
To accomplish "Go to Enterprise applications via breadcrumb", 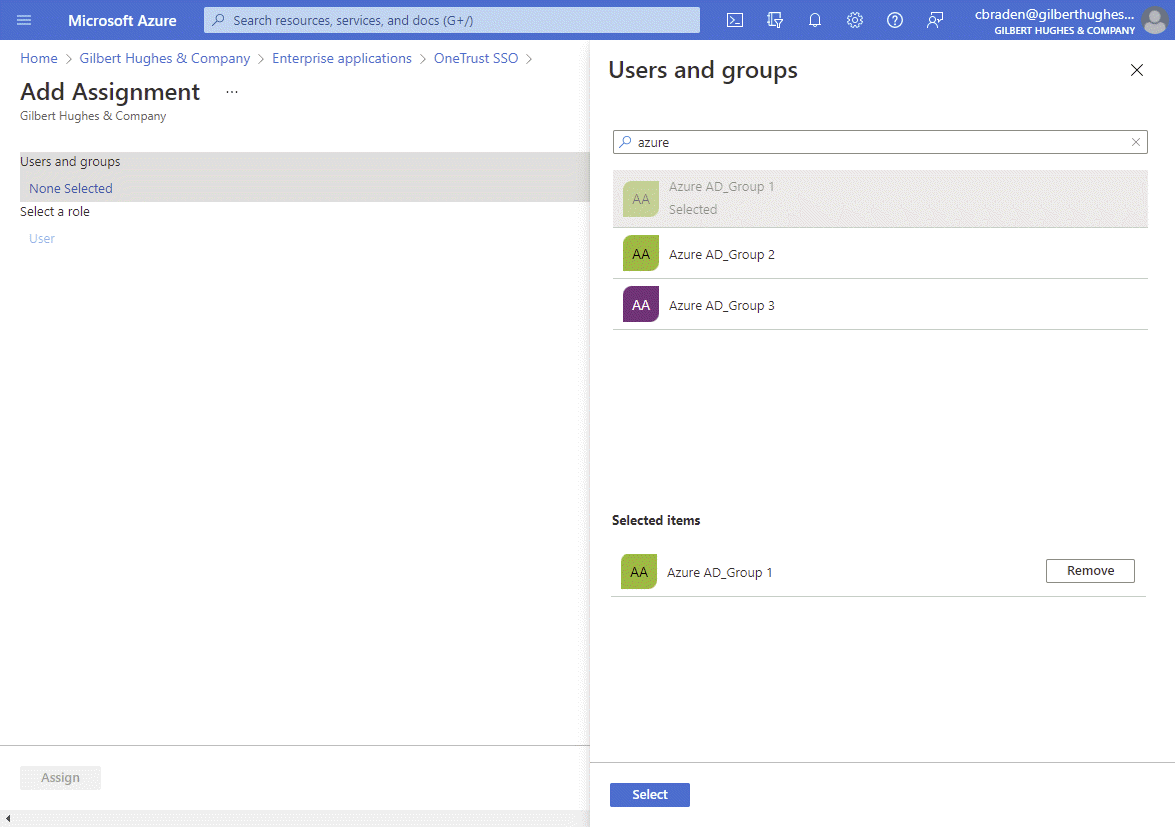I will (x=342, y=58).
